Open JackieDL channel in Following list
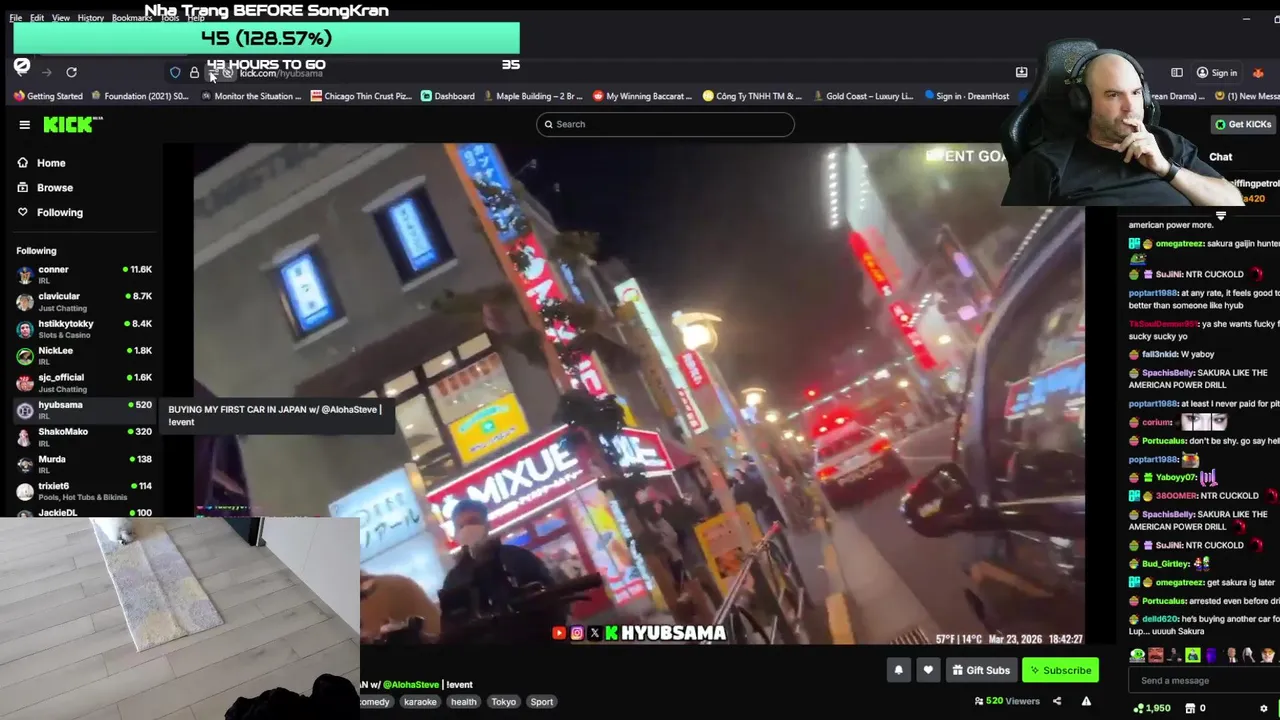This screenshot has height=720, width=1280. 84,513
